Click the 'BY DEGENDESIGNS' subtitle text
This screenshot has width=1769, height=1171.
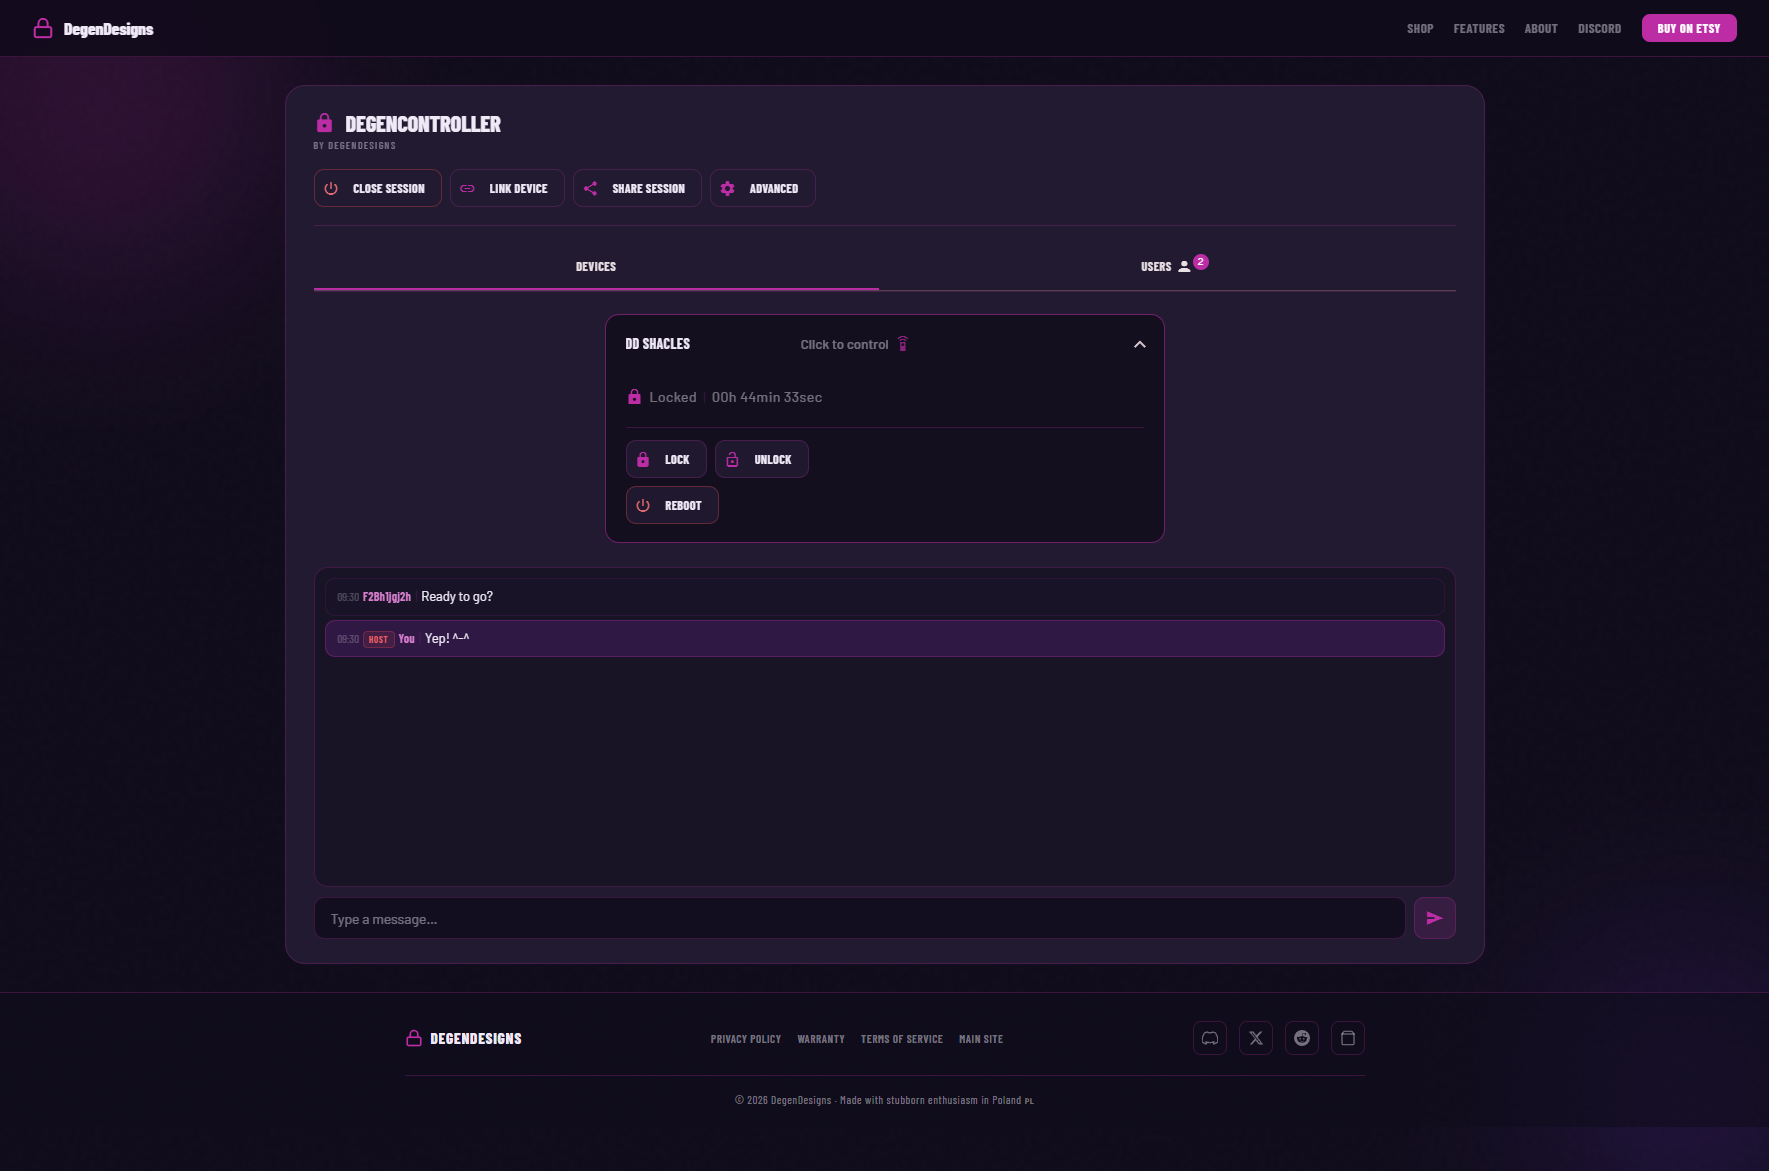click(355, 146)
